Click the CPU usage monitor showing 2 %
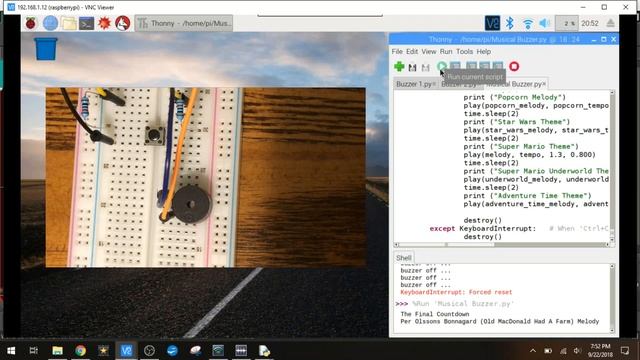Viewport: 640px width, 360px height. [x=567, y=23]
